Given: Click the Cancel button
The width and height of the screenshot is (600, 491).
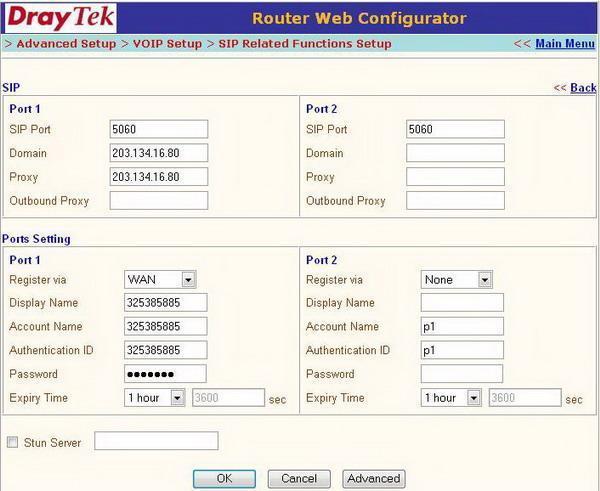Looking at the screenshot, I should click(299, 479).
